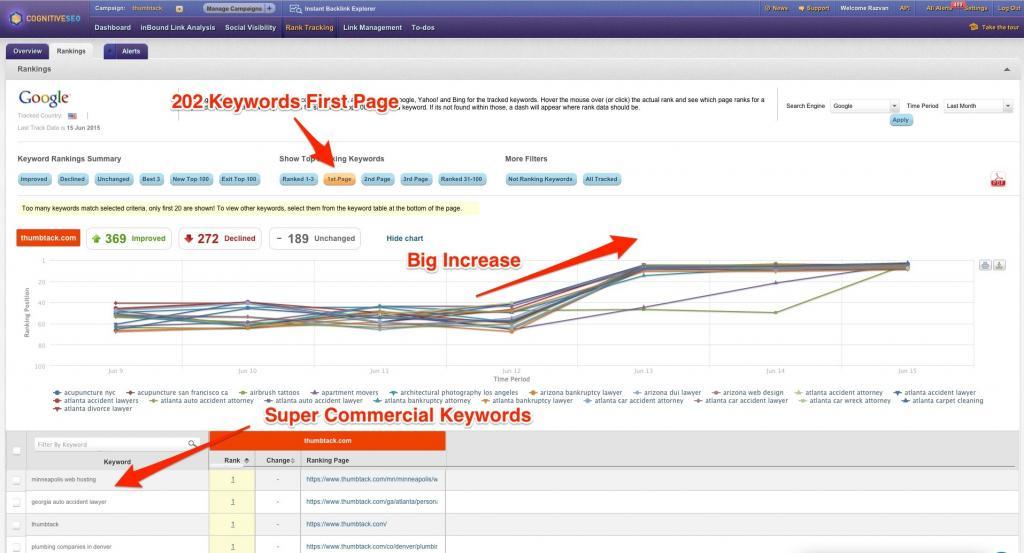Click the print chart icon

click(984, 265)
